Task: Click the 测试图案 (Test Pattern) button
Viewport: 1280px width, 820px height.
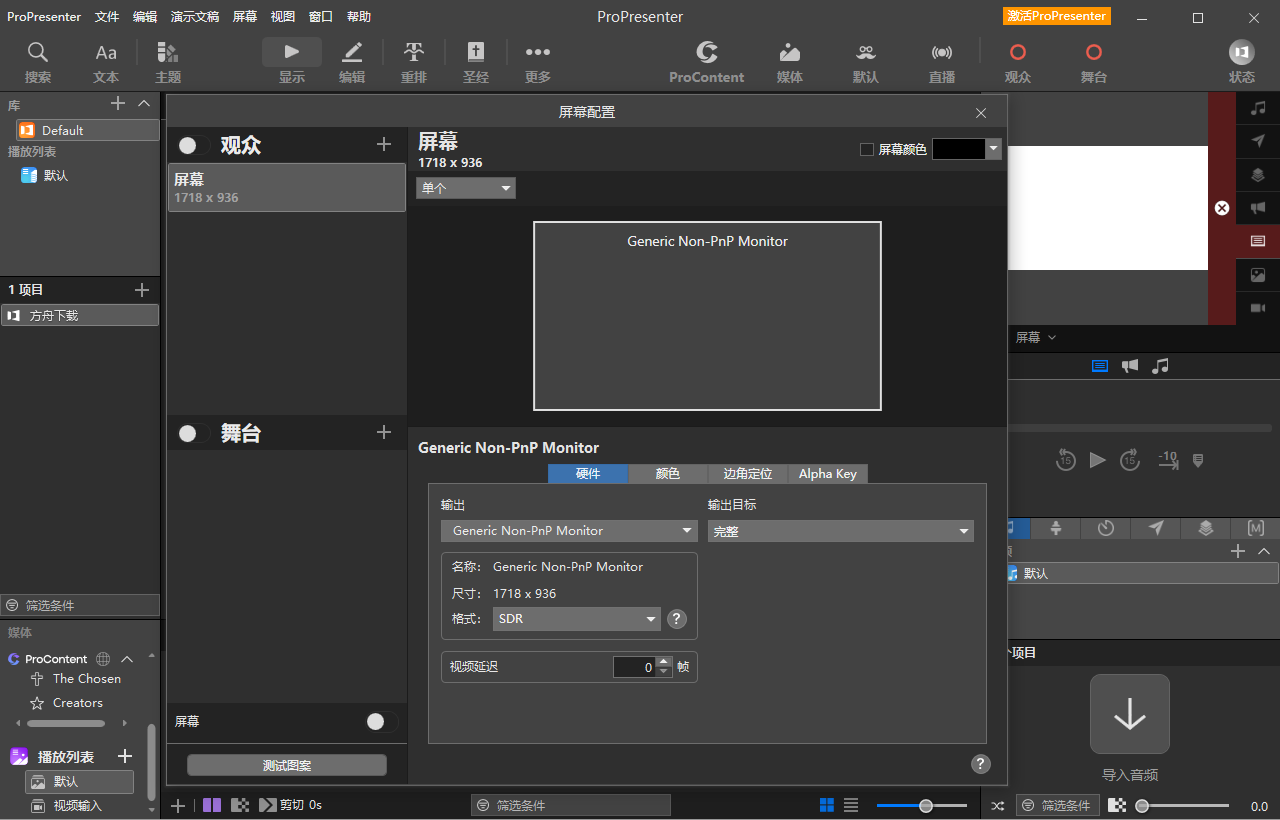Action: tap(287, 766)
